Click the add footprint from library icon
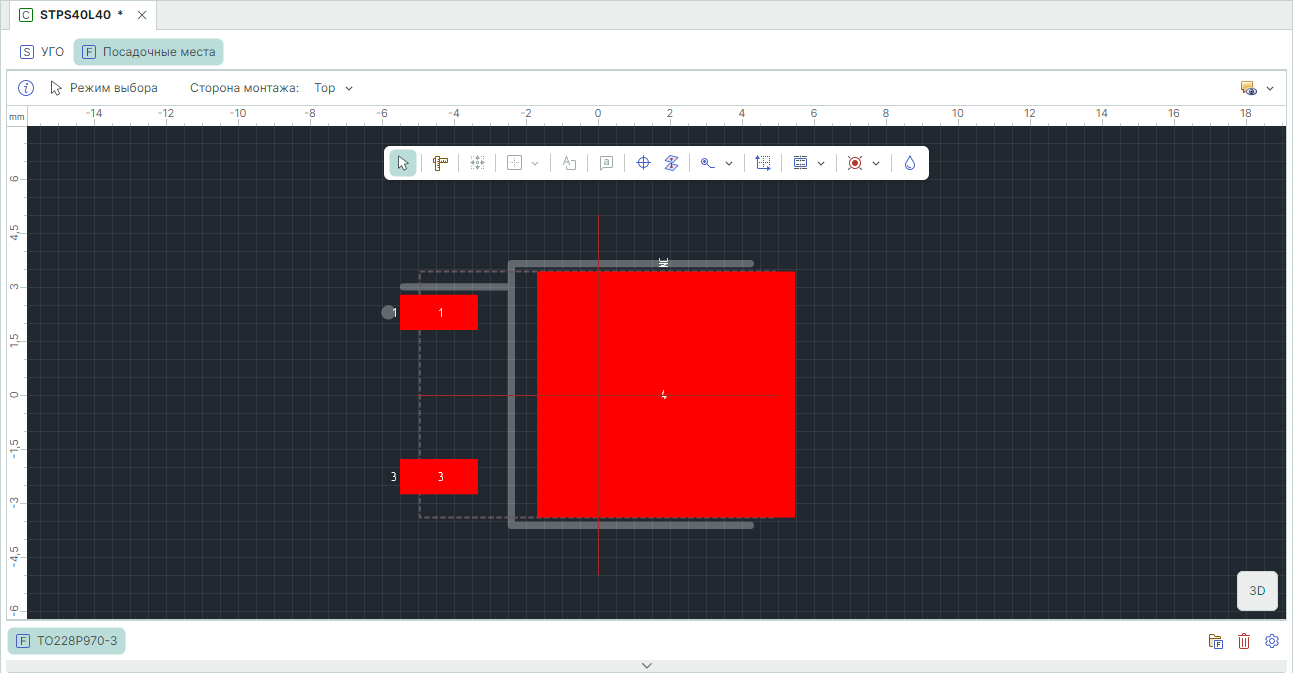 1216,641
